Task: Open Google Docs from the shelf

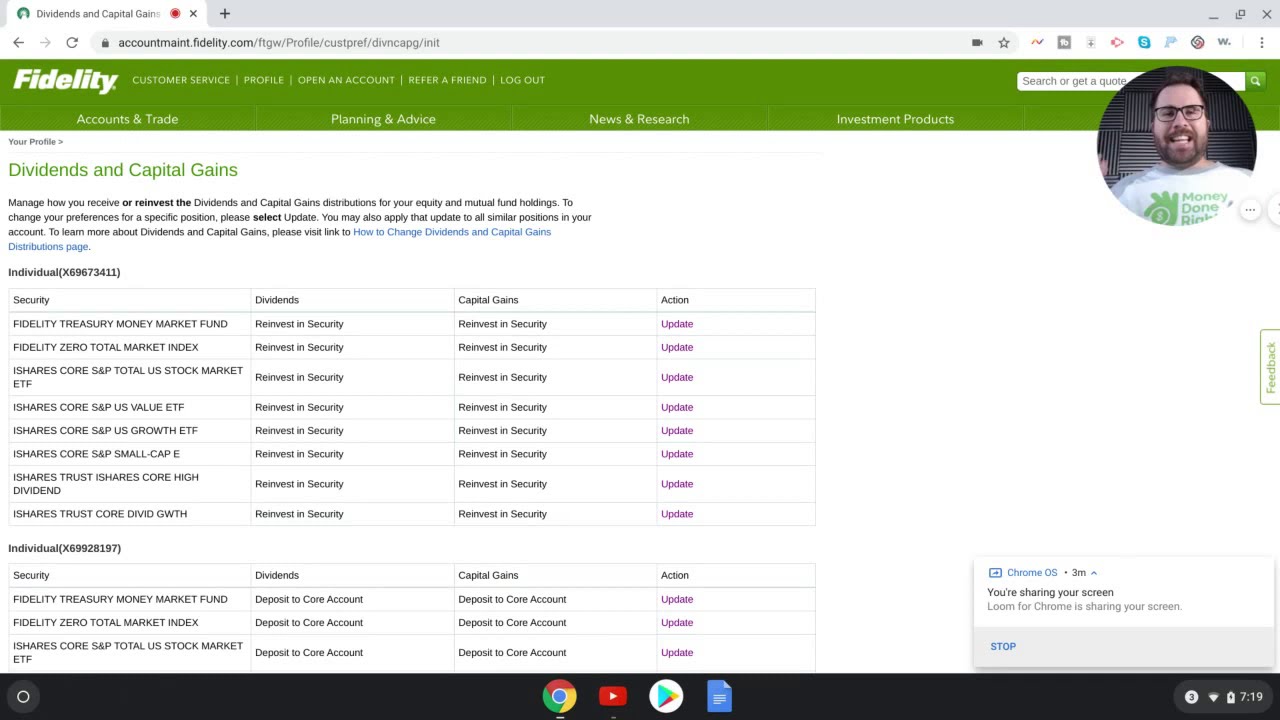Action: click(719, 697)
